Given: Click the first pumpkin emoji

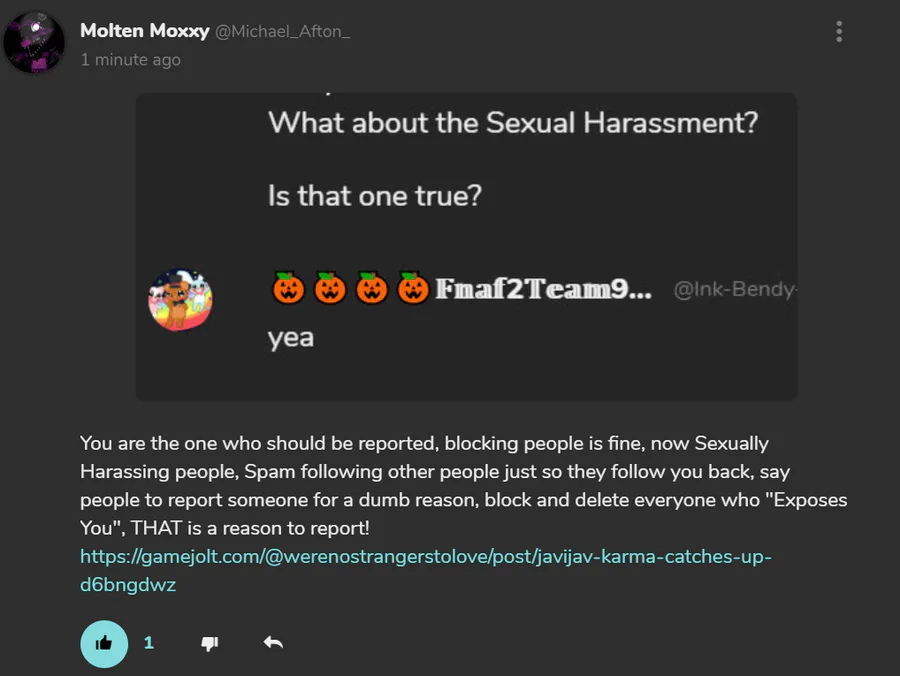Looking at the screenshot, I should (x=288, y=289).
